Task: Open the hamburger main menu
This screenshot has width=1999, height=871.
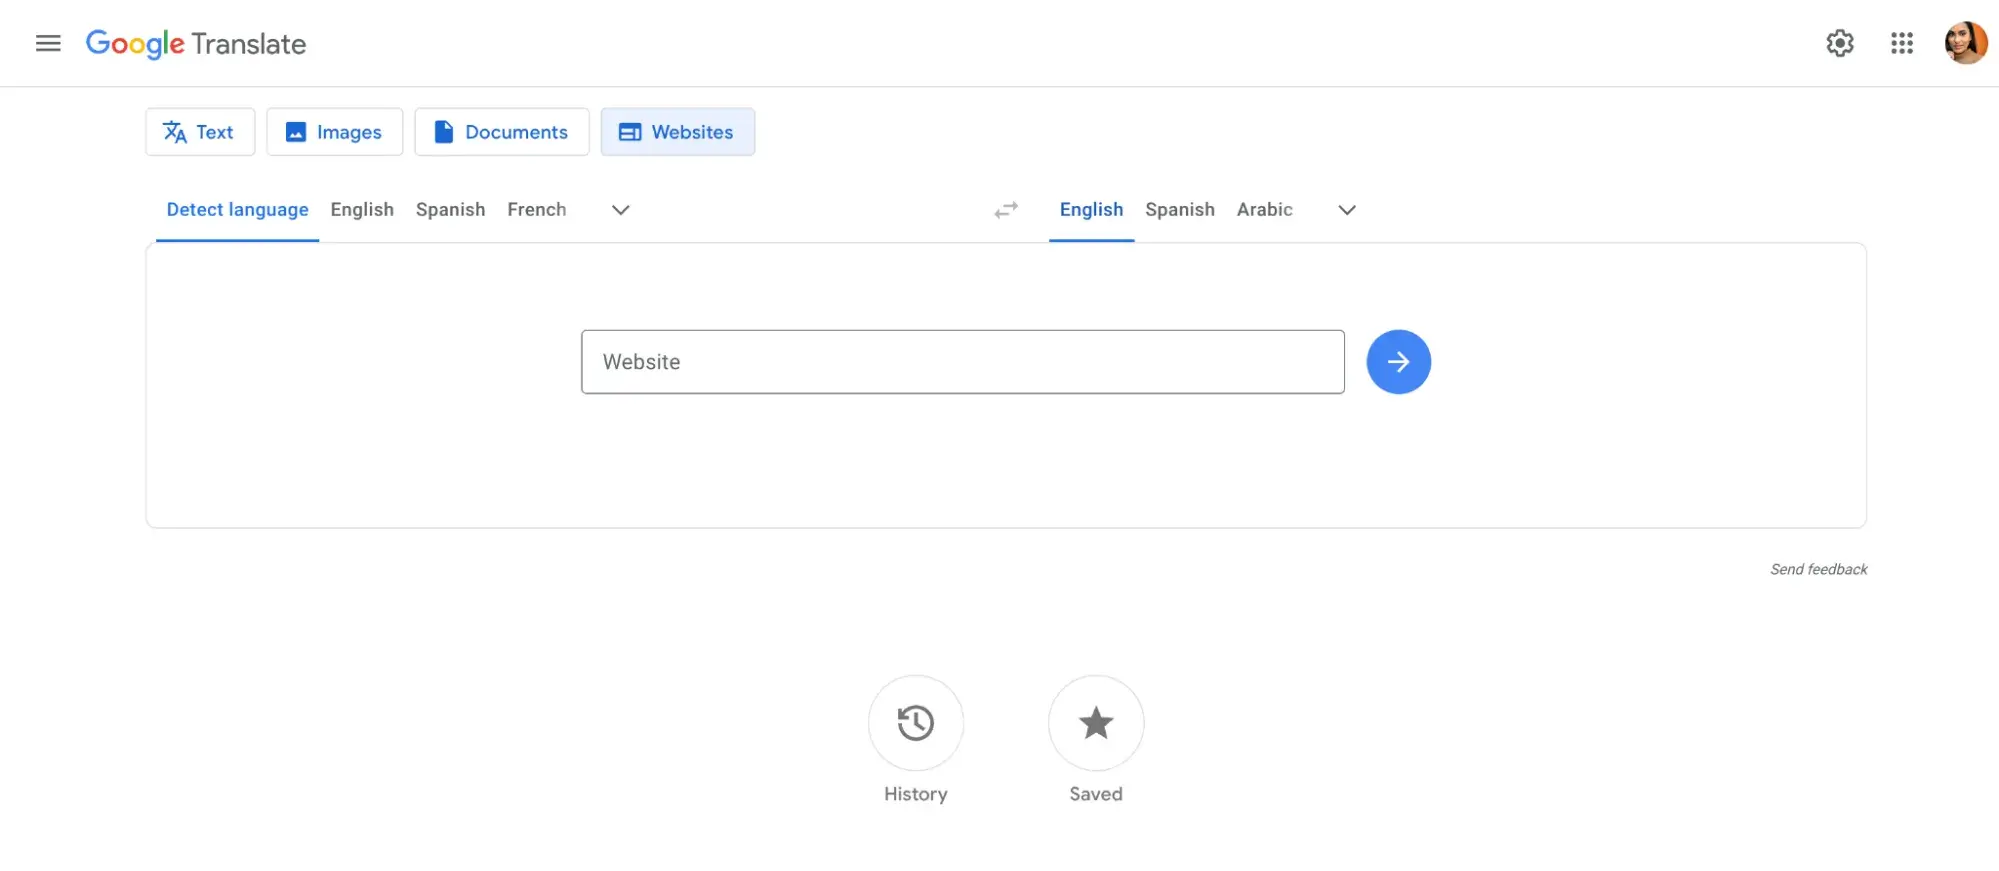Action: (x=48, y=43)
